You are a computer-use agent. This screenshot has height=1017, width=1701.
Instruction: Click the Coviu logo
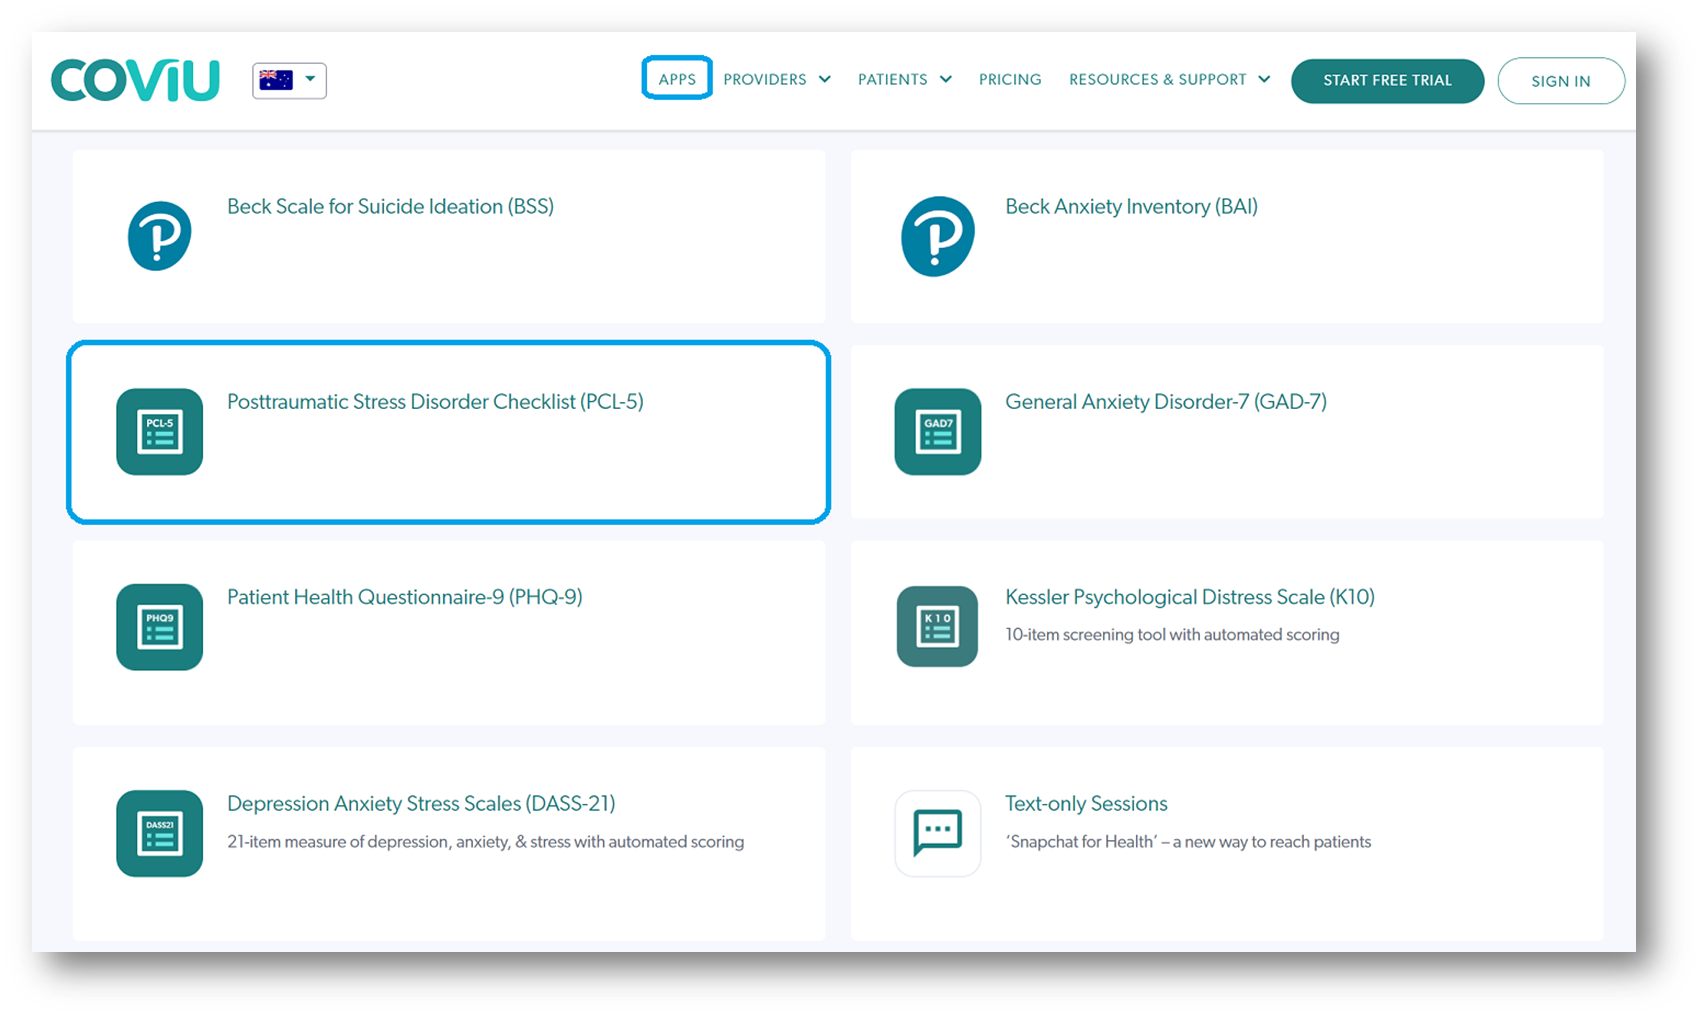(x=135, y=79)
